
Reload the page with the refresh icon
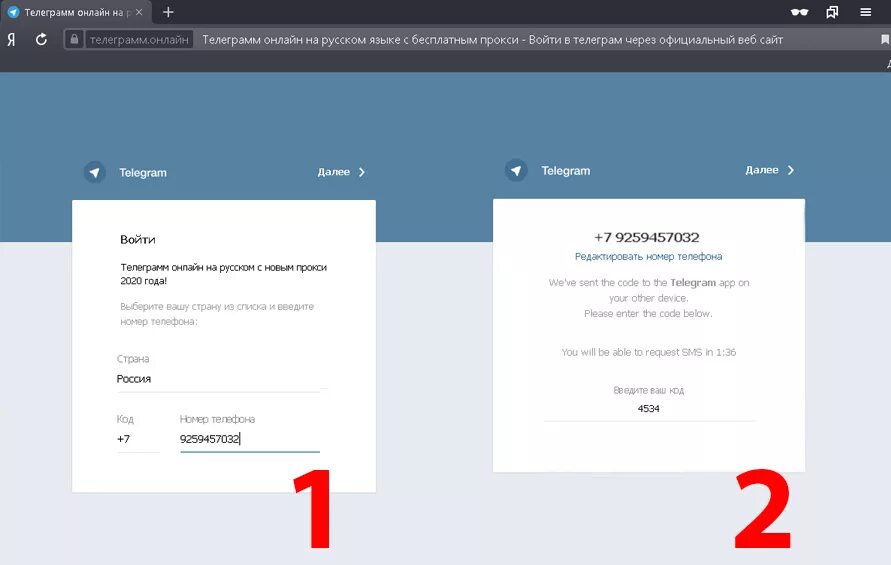[41, 40]
